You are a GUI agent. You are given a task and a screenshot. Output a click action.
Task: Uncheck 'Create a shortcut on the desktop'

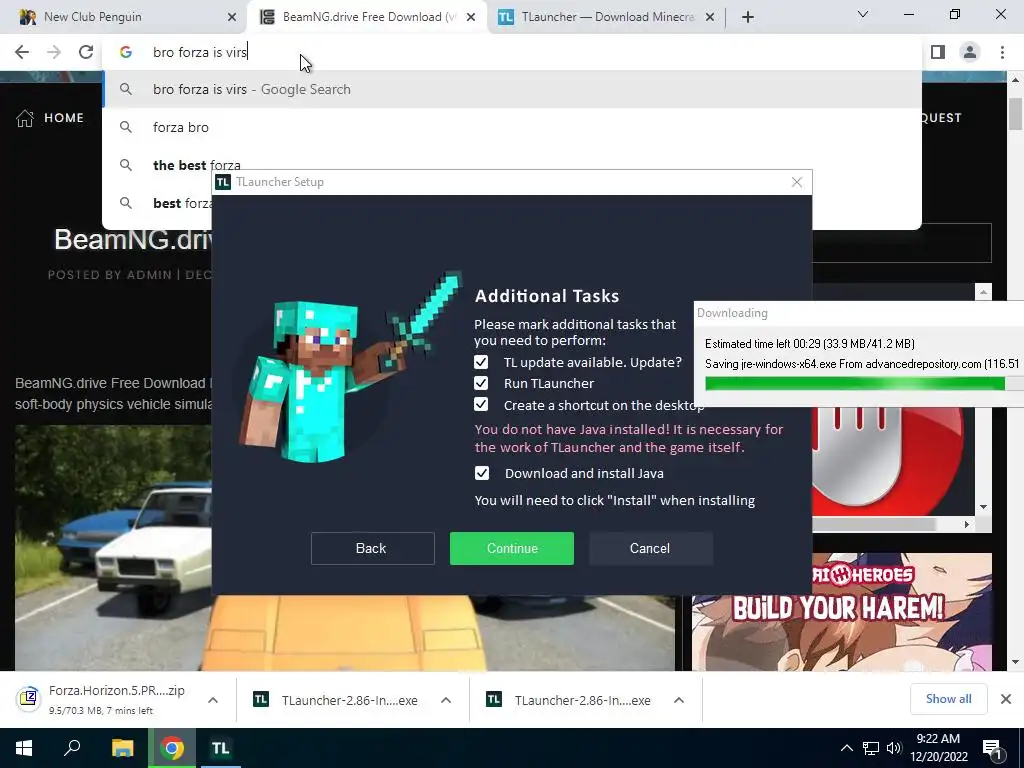(x=481, y=404)
